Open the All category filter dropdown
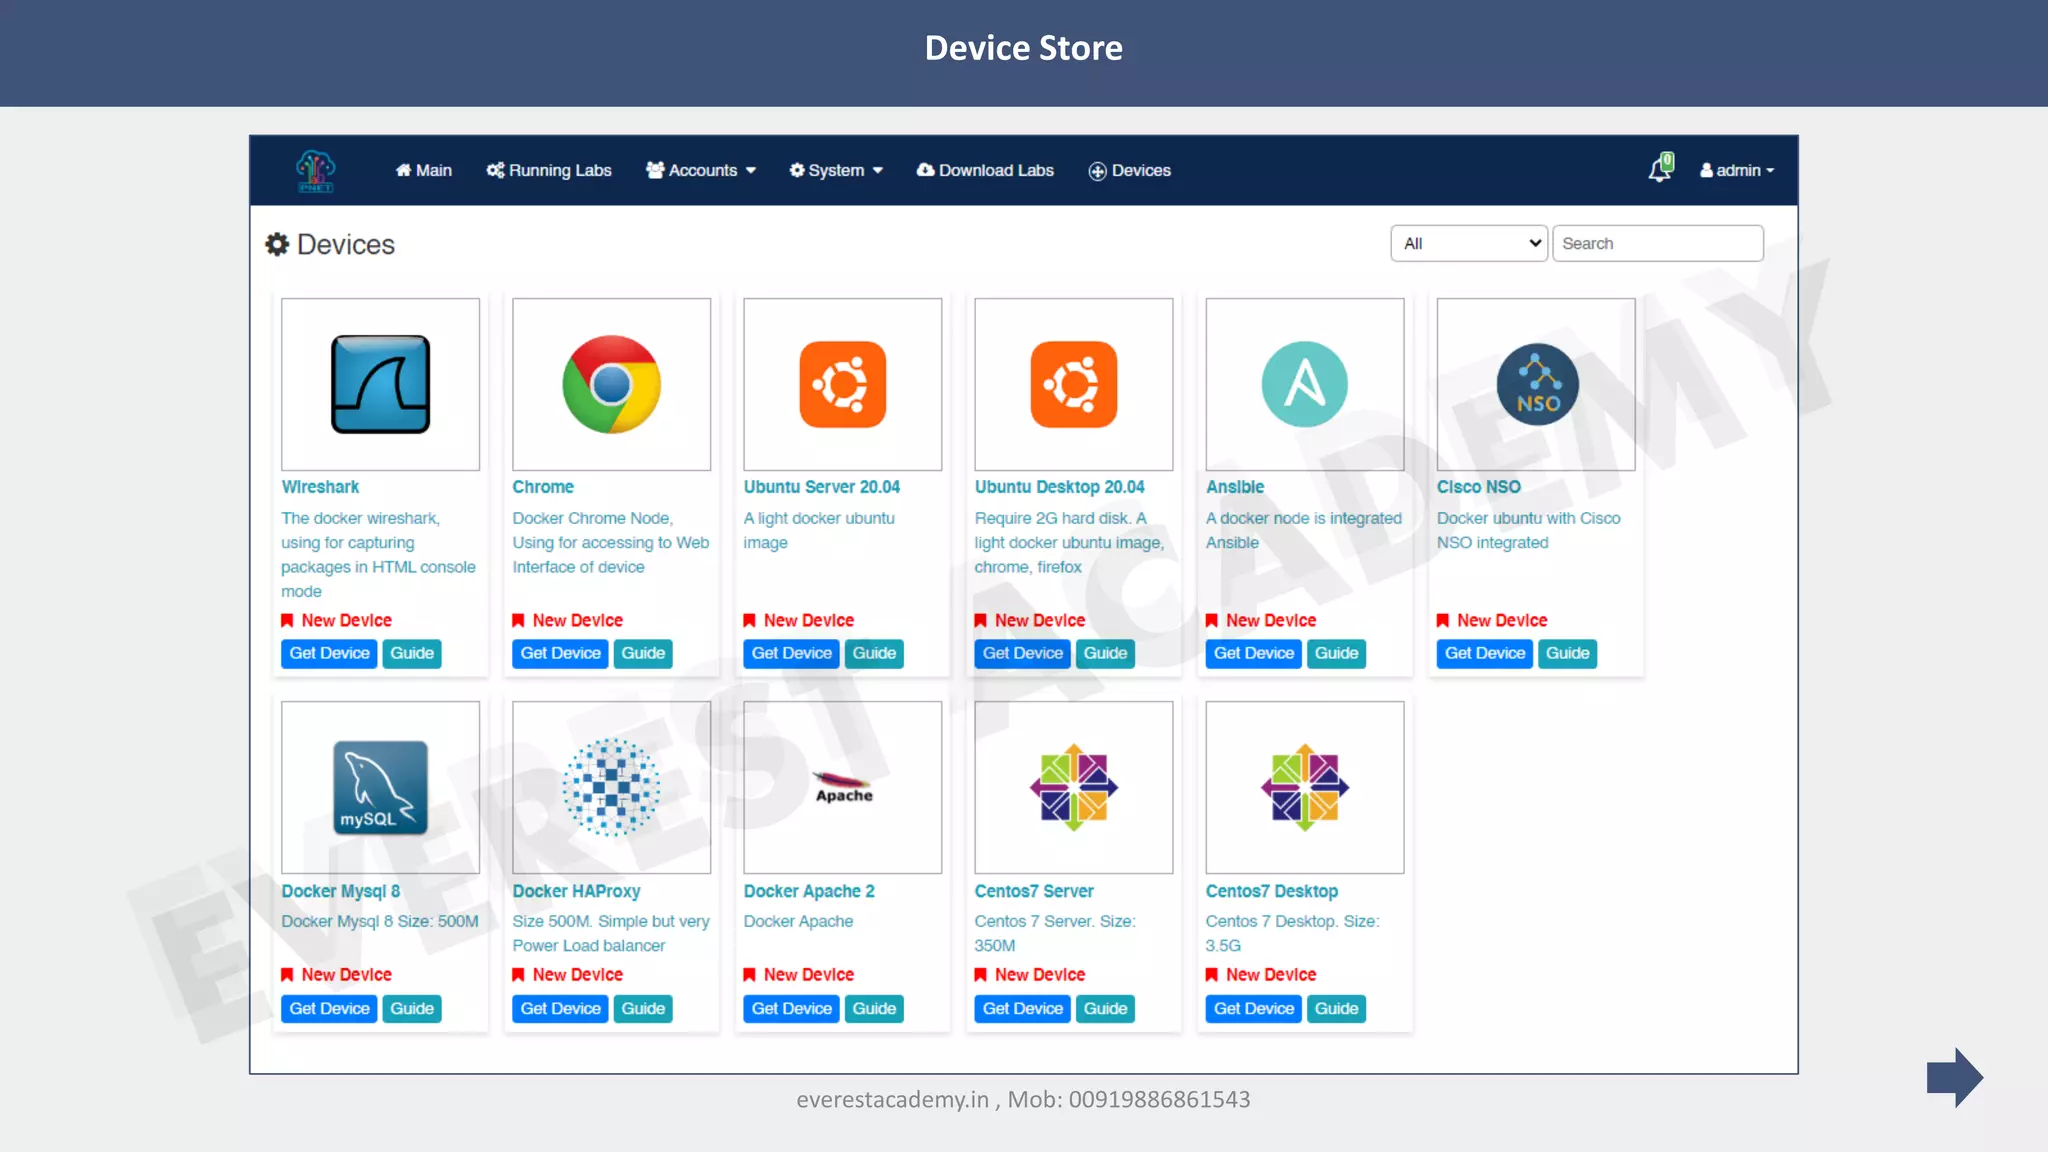2048x1152 pixels. (x=1468, y=243)
